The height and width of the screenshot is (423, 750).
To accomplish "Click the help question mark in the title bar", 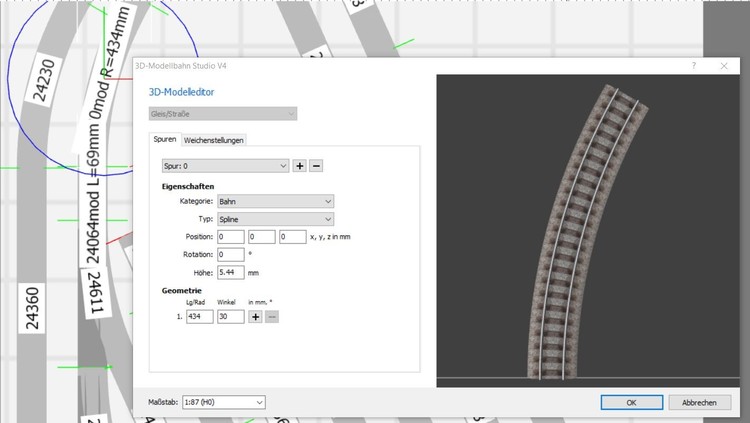I will coord(694,64).
